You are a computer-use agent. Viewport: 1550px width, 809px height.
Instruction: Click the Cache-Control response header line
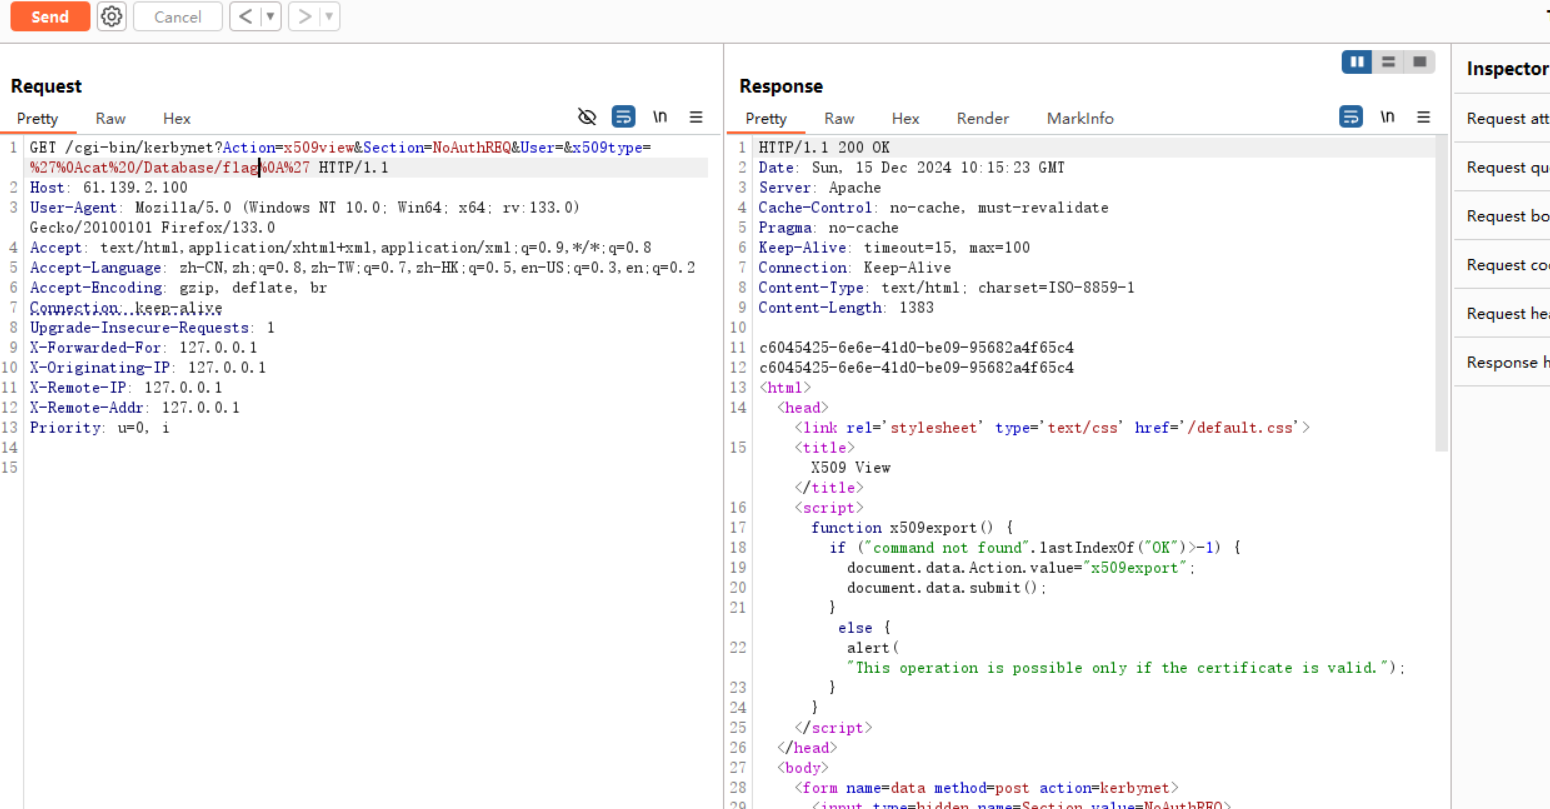[933, 207]
